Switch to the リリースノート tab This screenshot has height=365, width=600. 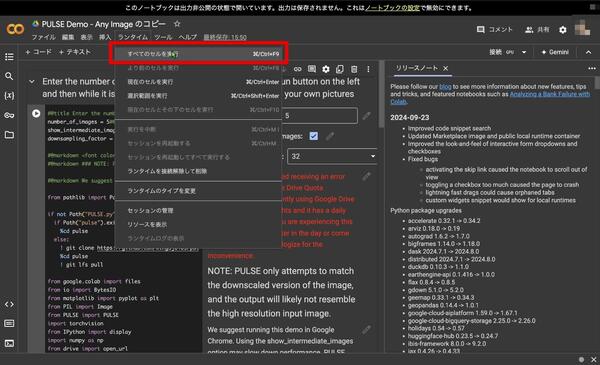417,68
